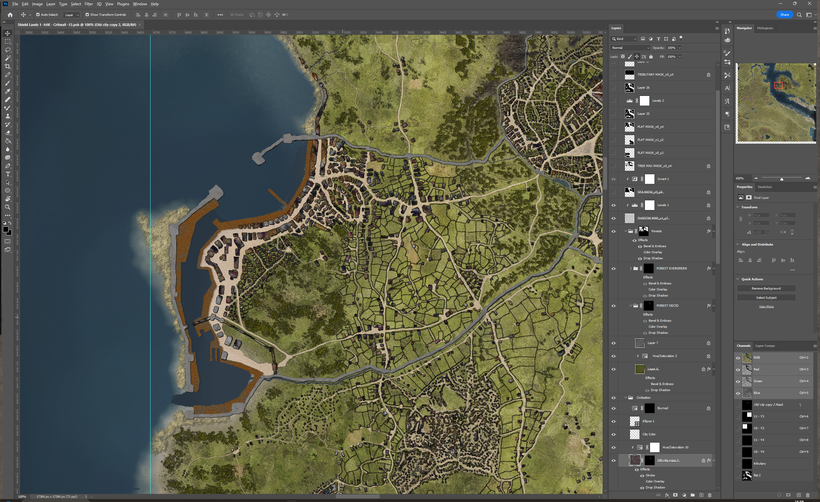
Task: Delete layer with the trash icon in Layers
Action: (710, 495)
